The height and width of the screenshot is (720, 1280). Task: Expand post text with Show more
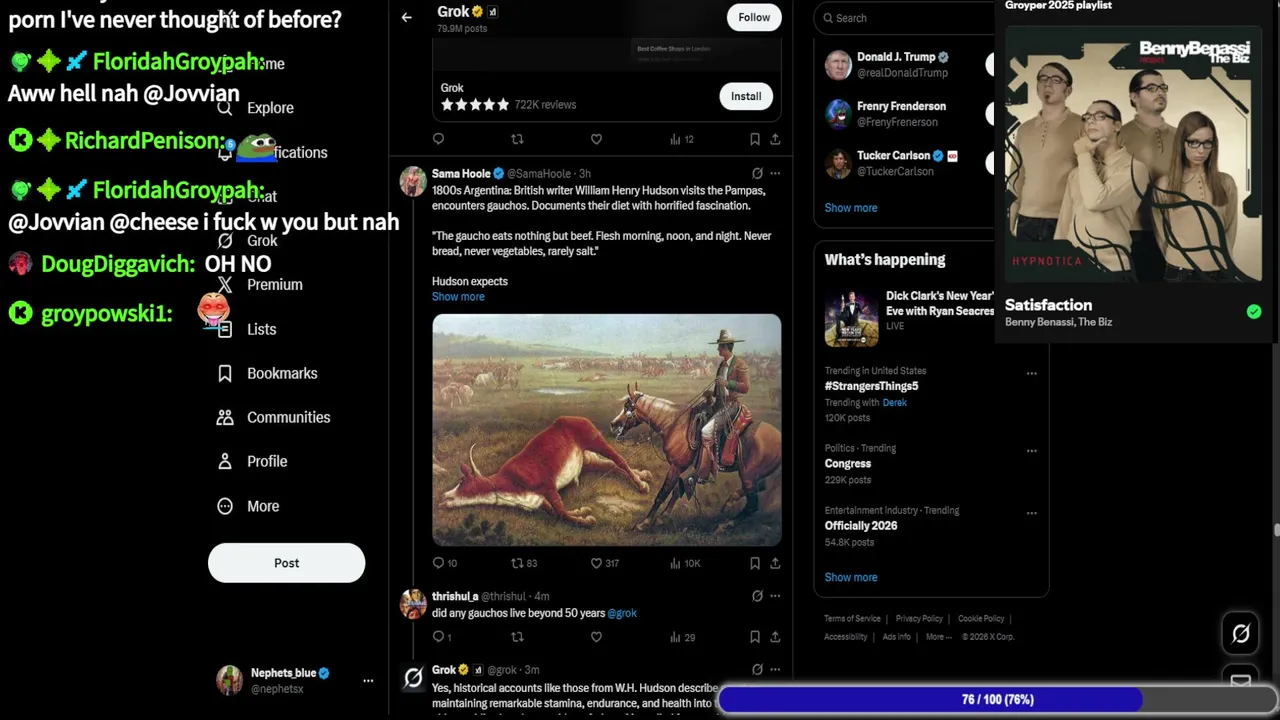point(458,297)
